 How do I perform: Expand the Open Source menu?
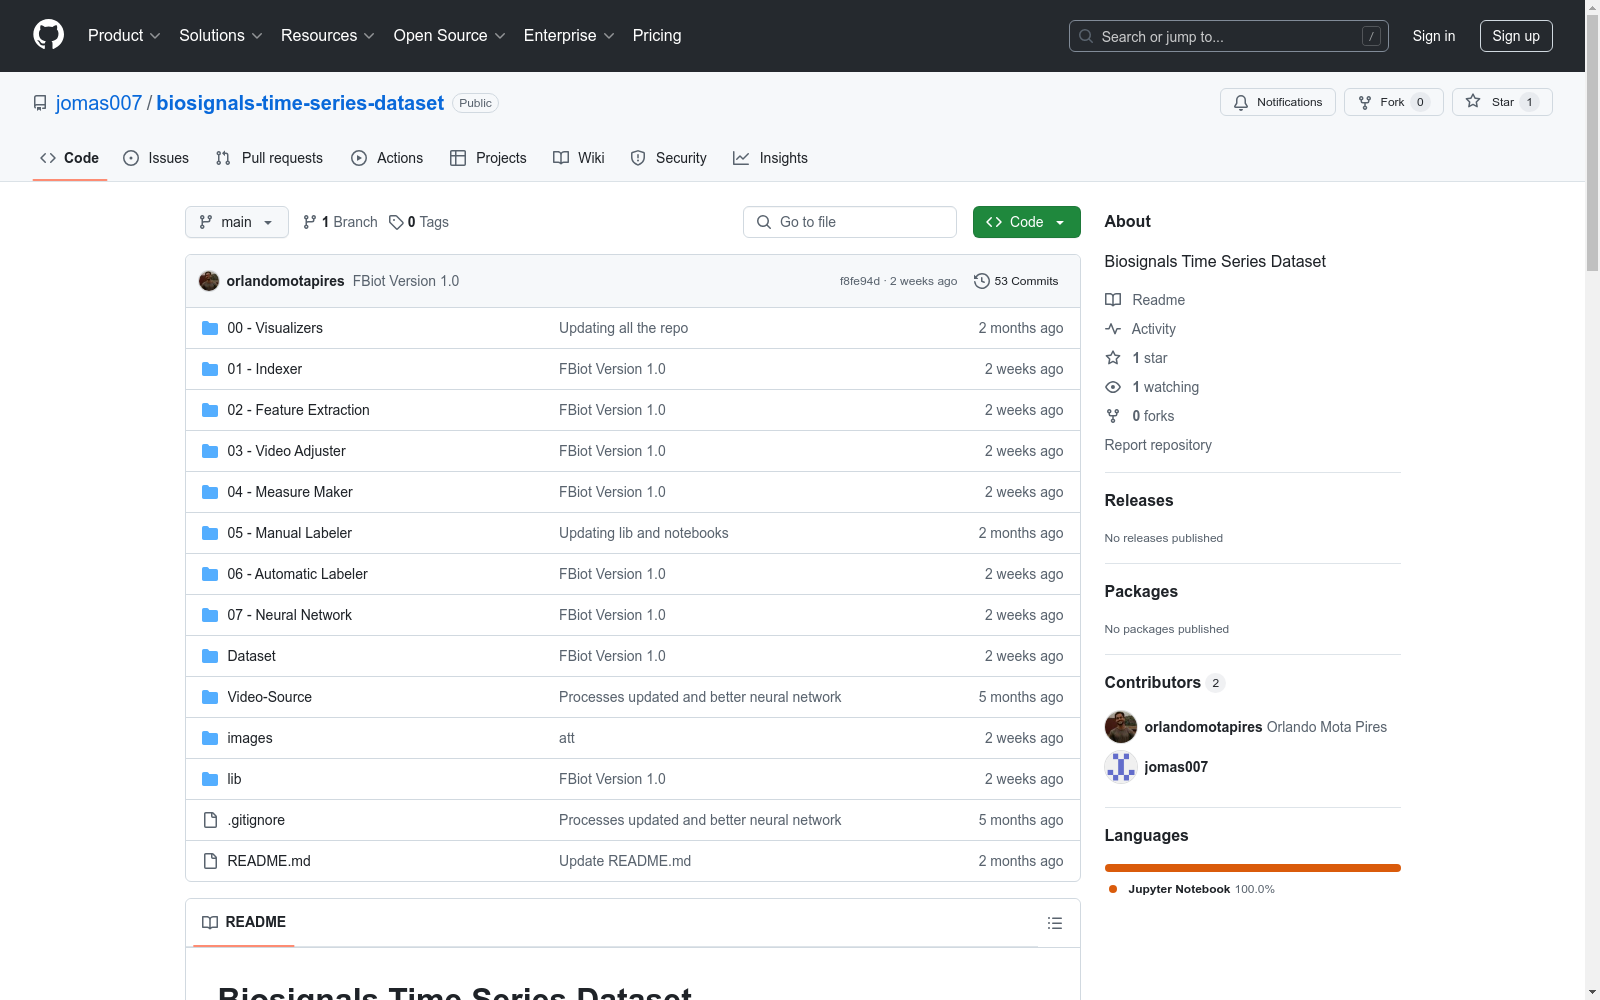tap(450, 35)
